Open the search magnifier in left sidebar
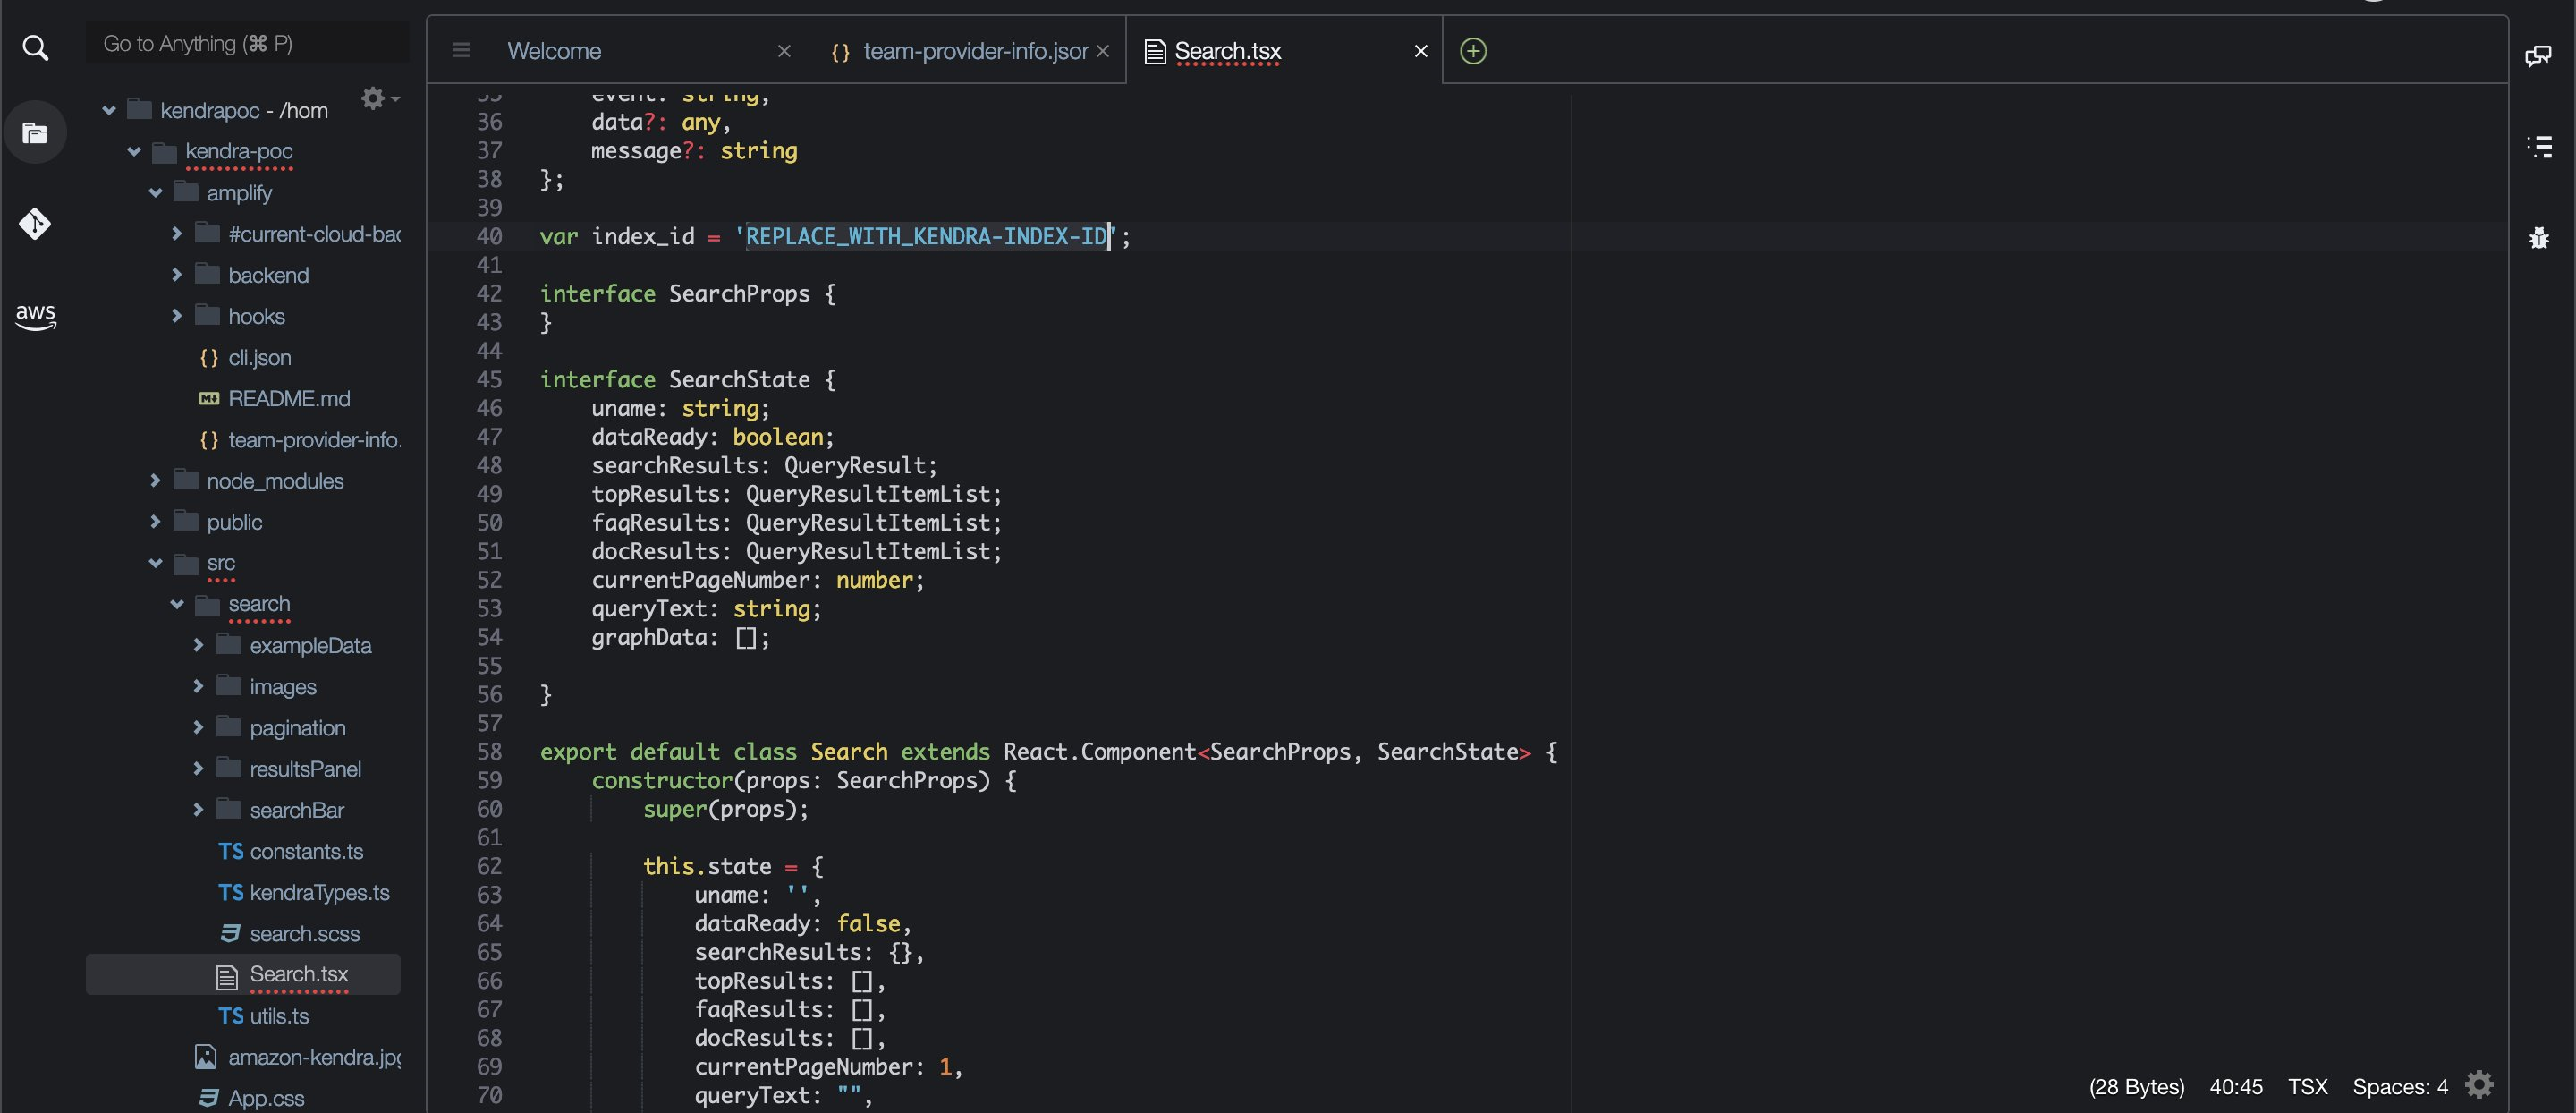Image resolution: width=2576 pixels, height=1113 pixels. click(35, 47)
